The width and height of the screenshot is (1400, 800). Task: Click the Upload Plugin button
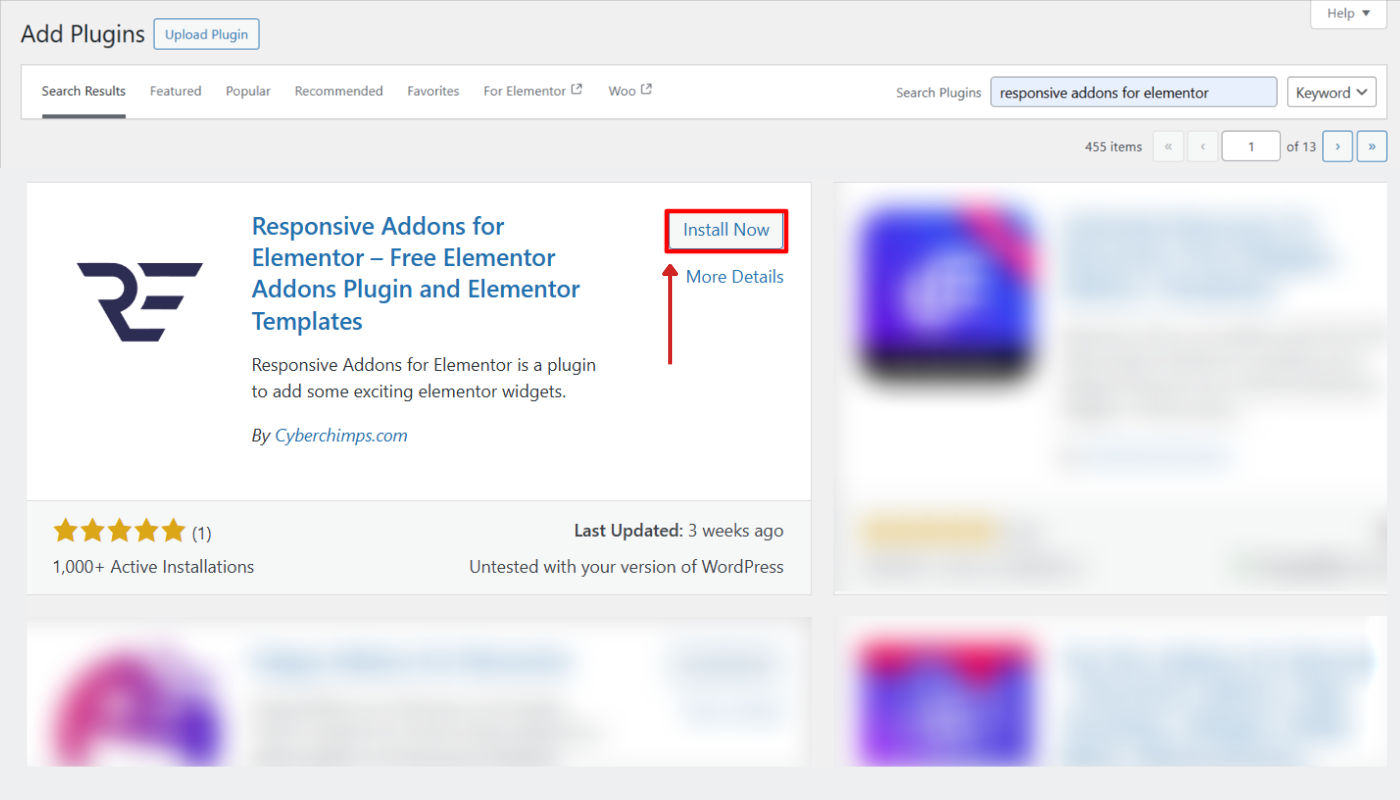point(206,34)
